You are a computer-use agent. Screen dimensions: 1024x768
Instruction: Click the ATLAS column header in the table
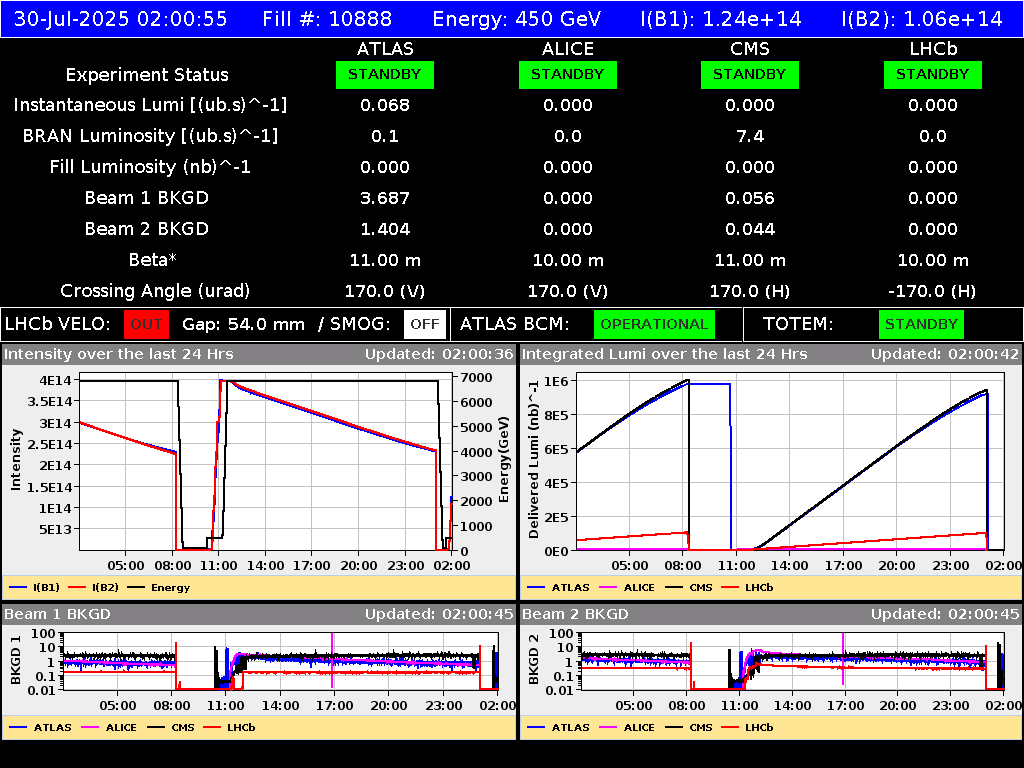385,49
